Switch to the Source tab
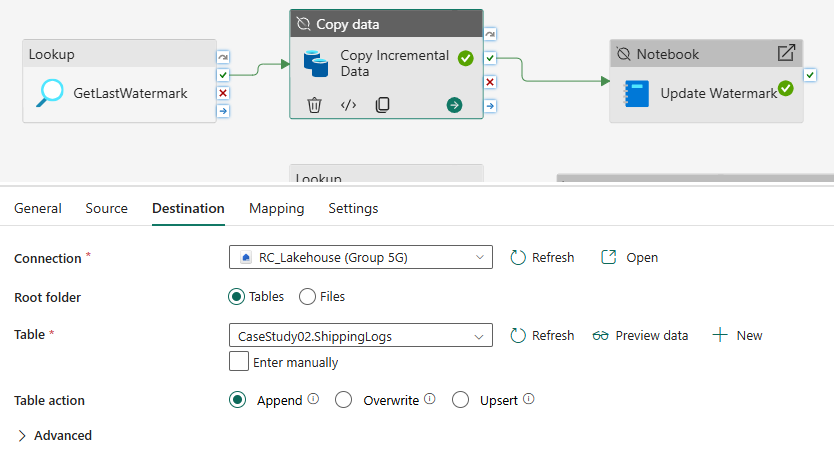The width and height of the screenshot is (834, 450). (106, 208)
